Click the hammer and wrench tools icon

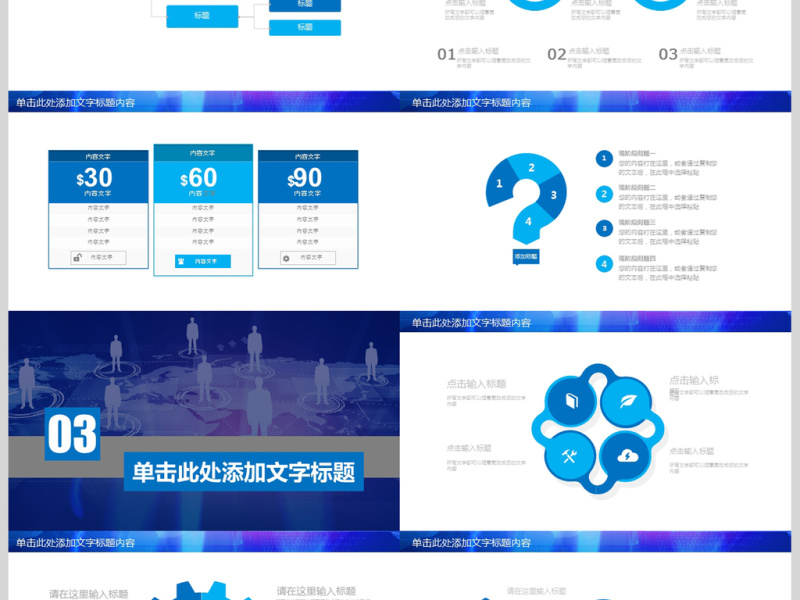(x=568, y=456)
